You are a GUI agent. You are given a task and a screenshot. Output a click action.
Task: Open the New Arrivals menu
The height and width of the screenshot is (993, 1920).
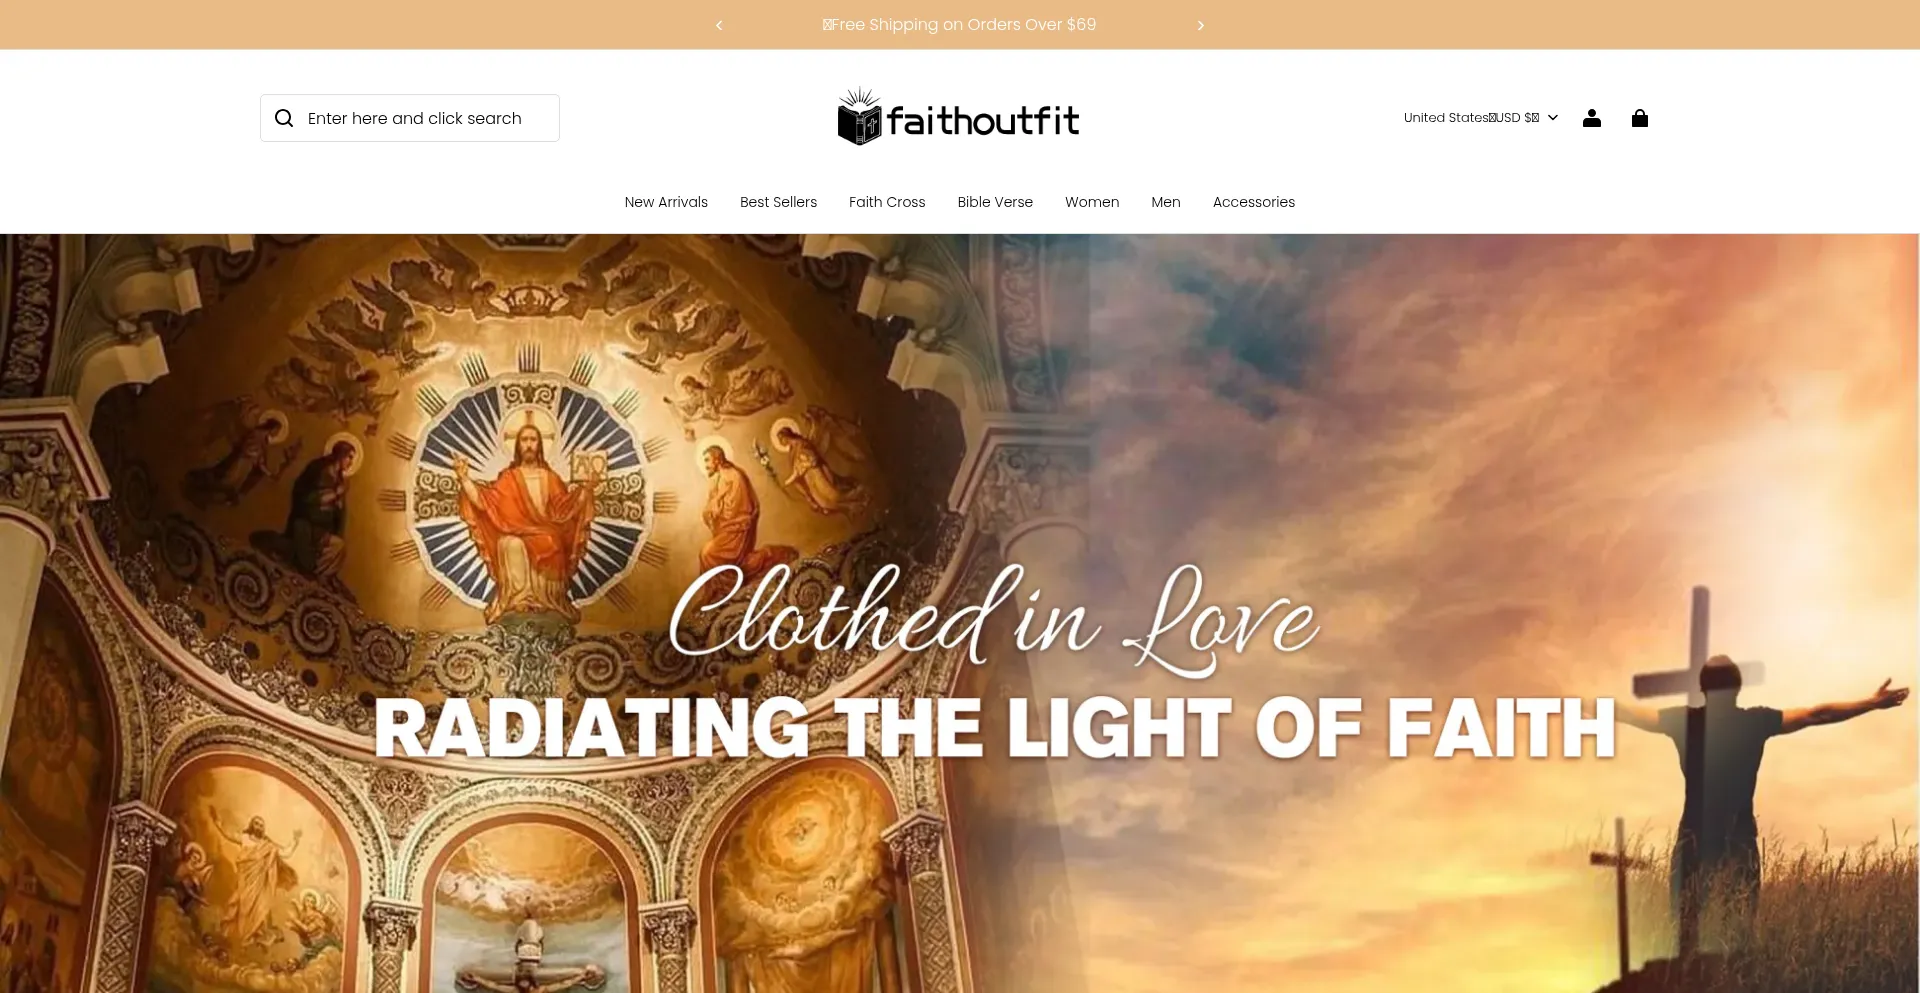pyautogui.click(x=666, y=202)
